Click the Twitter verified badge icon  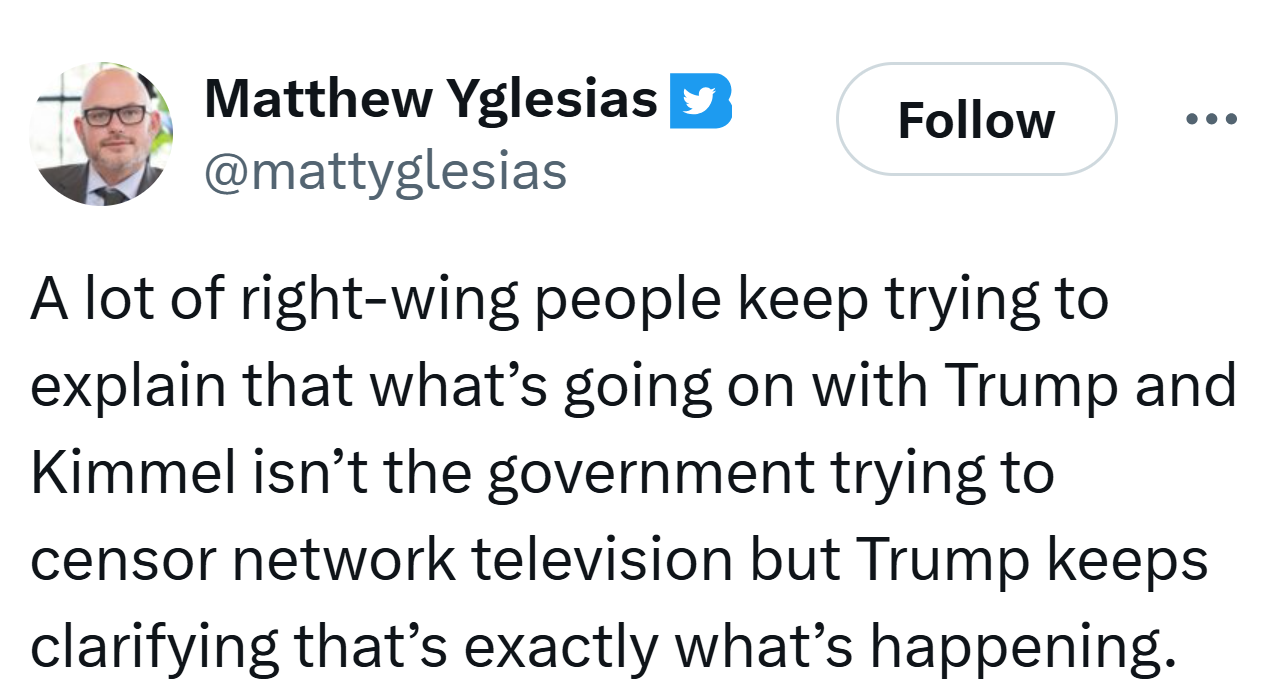pyautogui.click(x=700, y=101)
